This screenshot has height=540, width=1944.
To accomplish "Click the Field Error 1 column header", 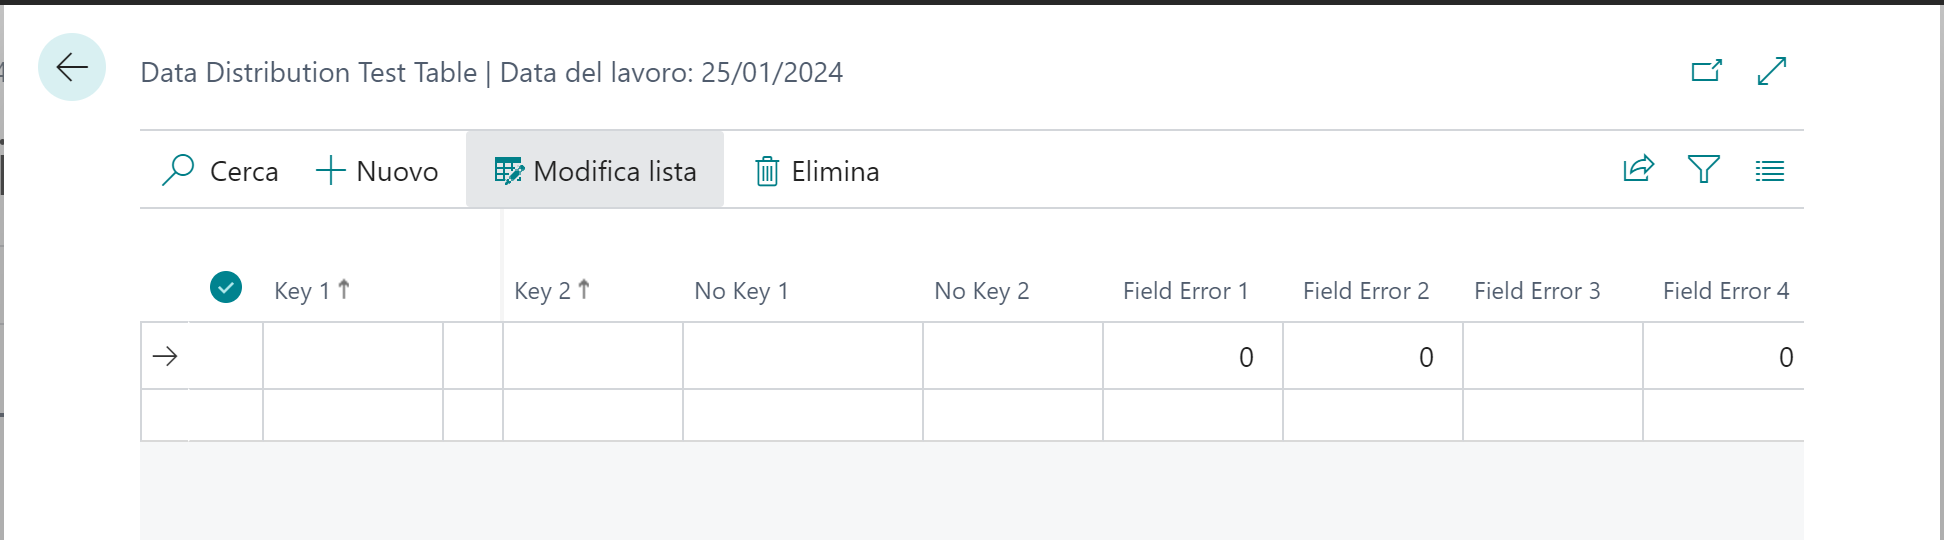I will [x=1185, y=291].
